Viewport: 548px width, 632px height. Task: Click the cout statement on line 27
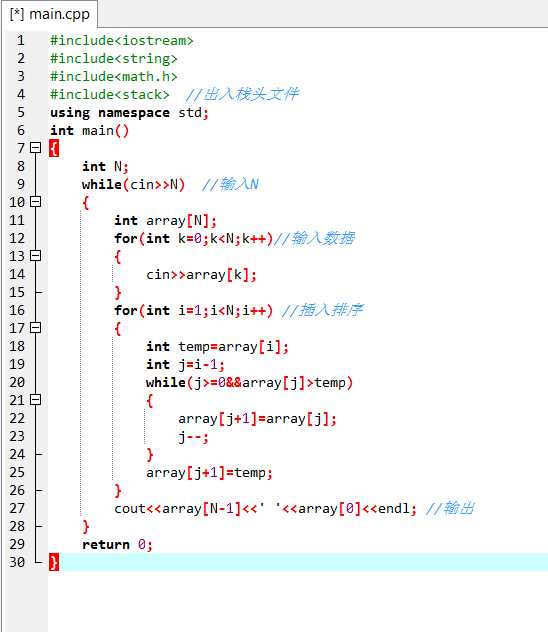265,509
